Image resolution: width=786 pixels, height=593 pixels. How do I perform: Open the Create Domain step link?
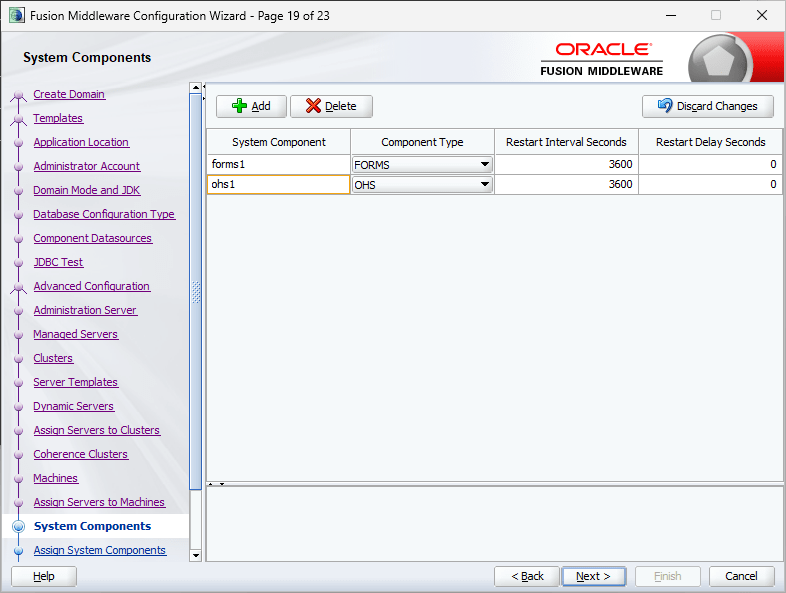coord(69,94)
